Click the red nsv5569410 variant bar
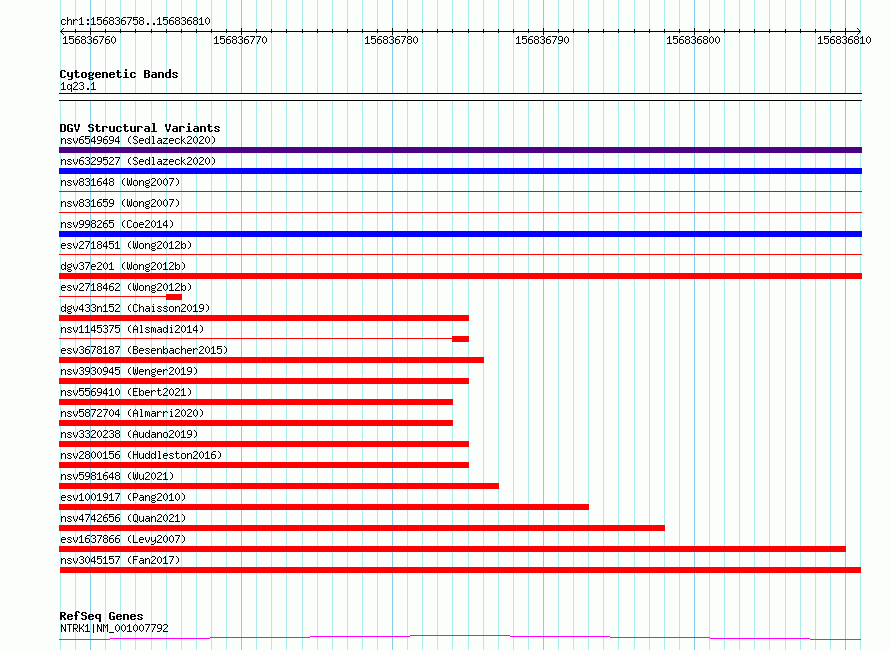 (256, 402)
